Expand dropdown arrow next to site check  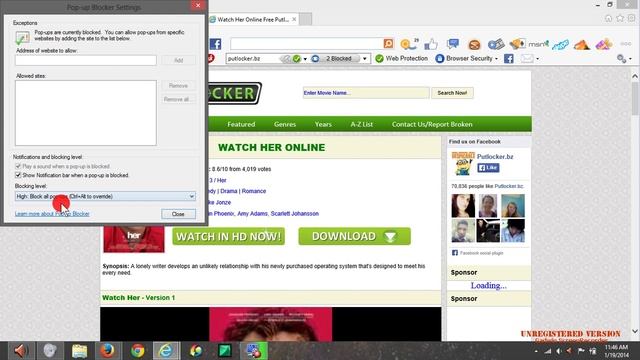click(305, 59)
